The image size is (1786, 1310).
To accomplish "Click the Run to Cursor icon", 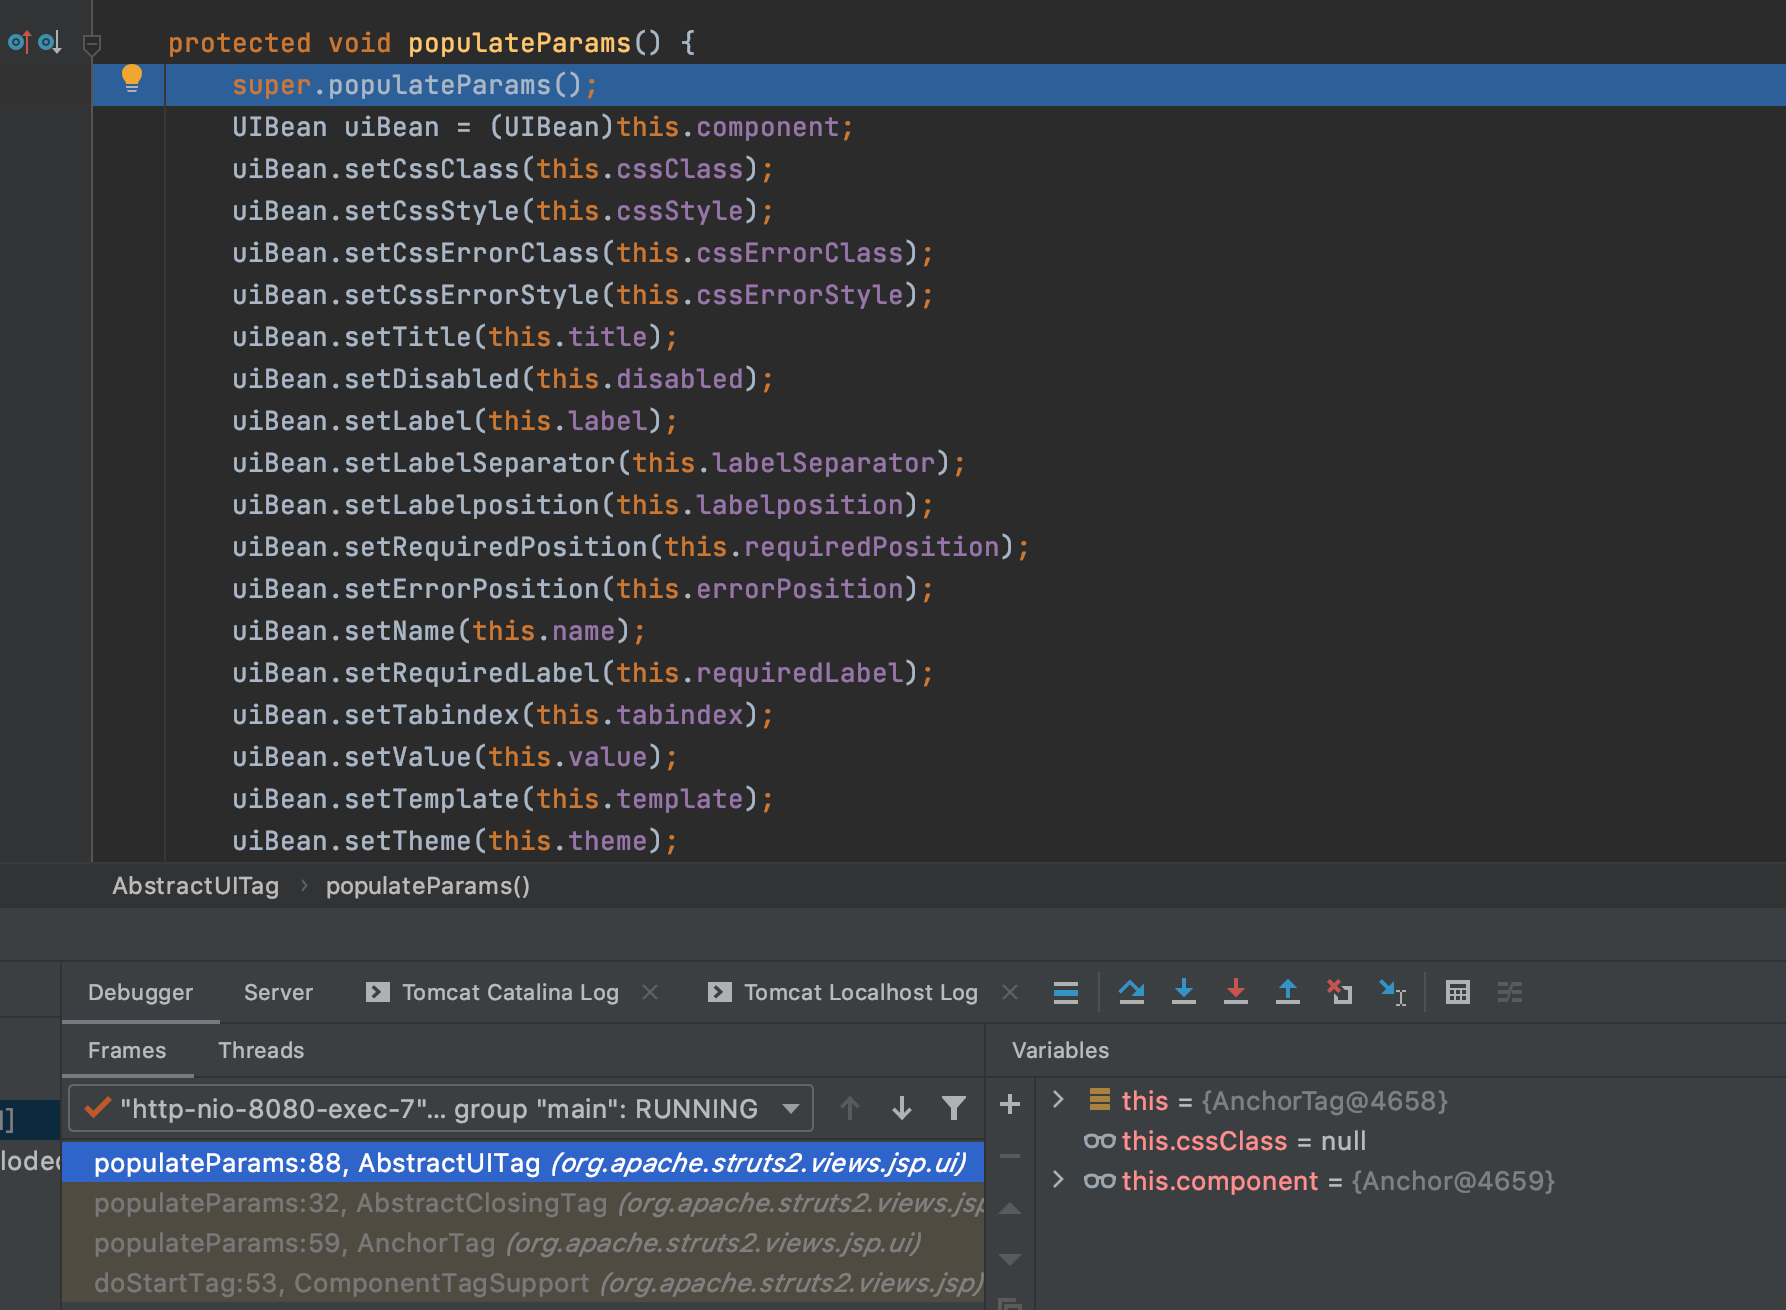I will point(1393,992).
